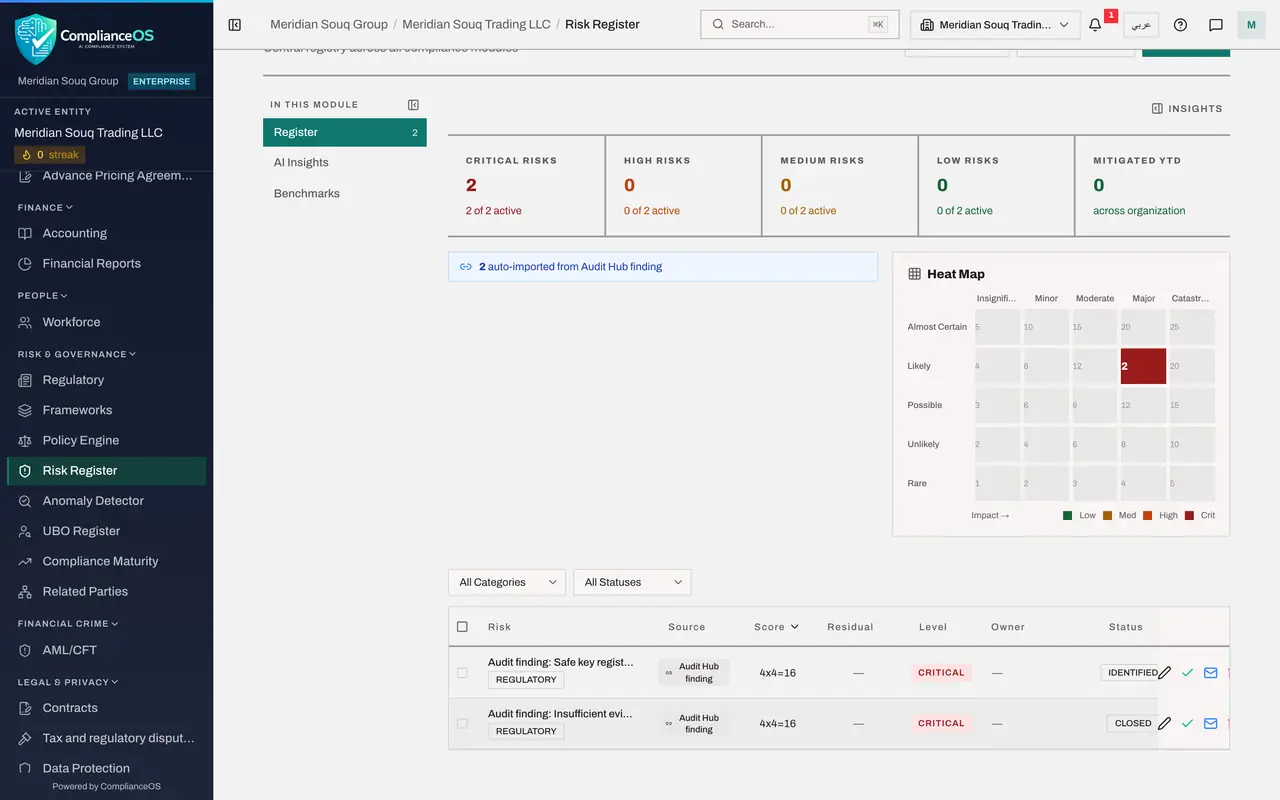Image resolution: width=1280 pixels, height=800 pixels.
Task: Sort the table by Score column
Action: tap(776, 627)
